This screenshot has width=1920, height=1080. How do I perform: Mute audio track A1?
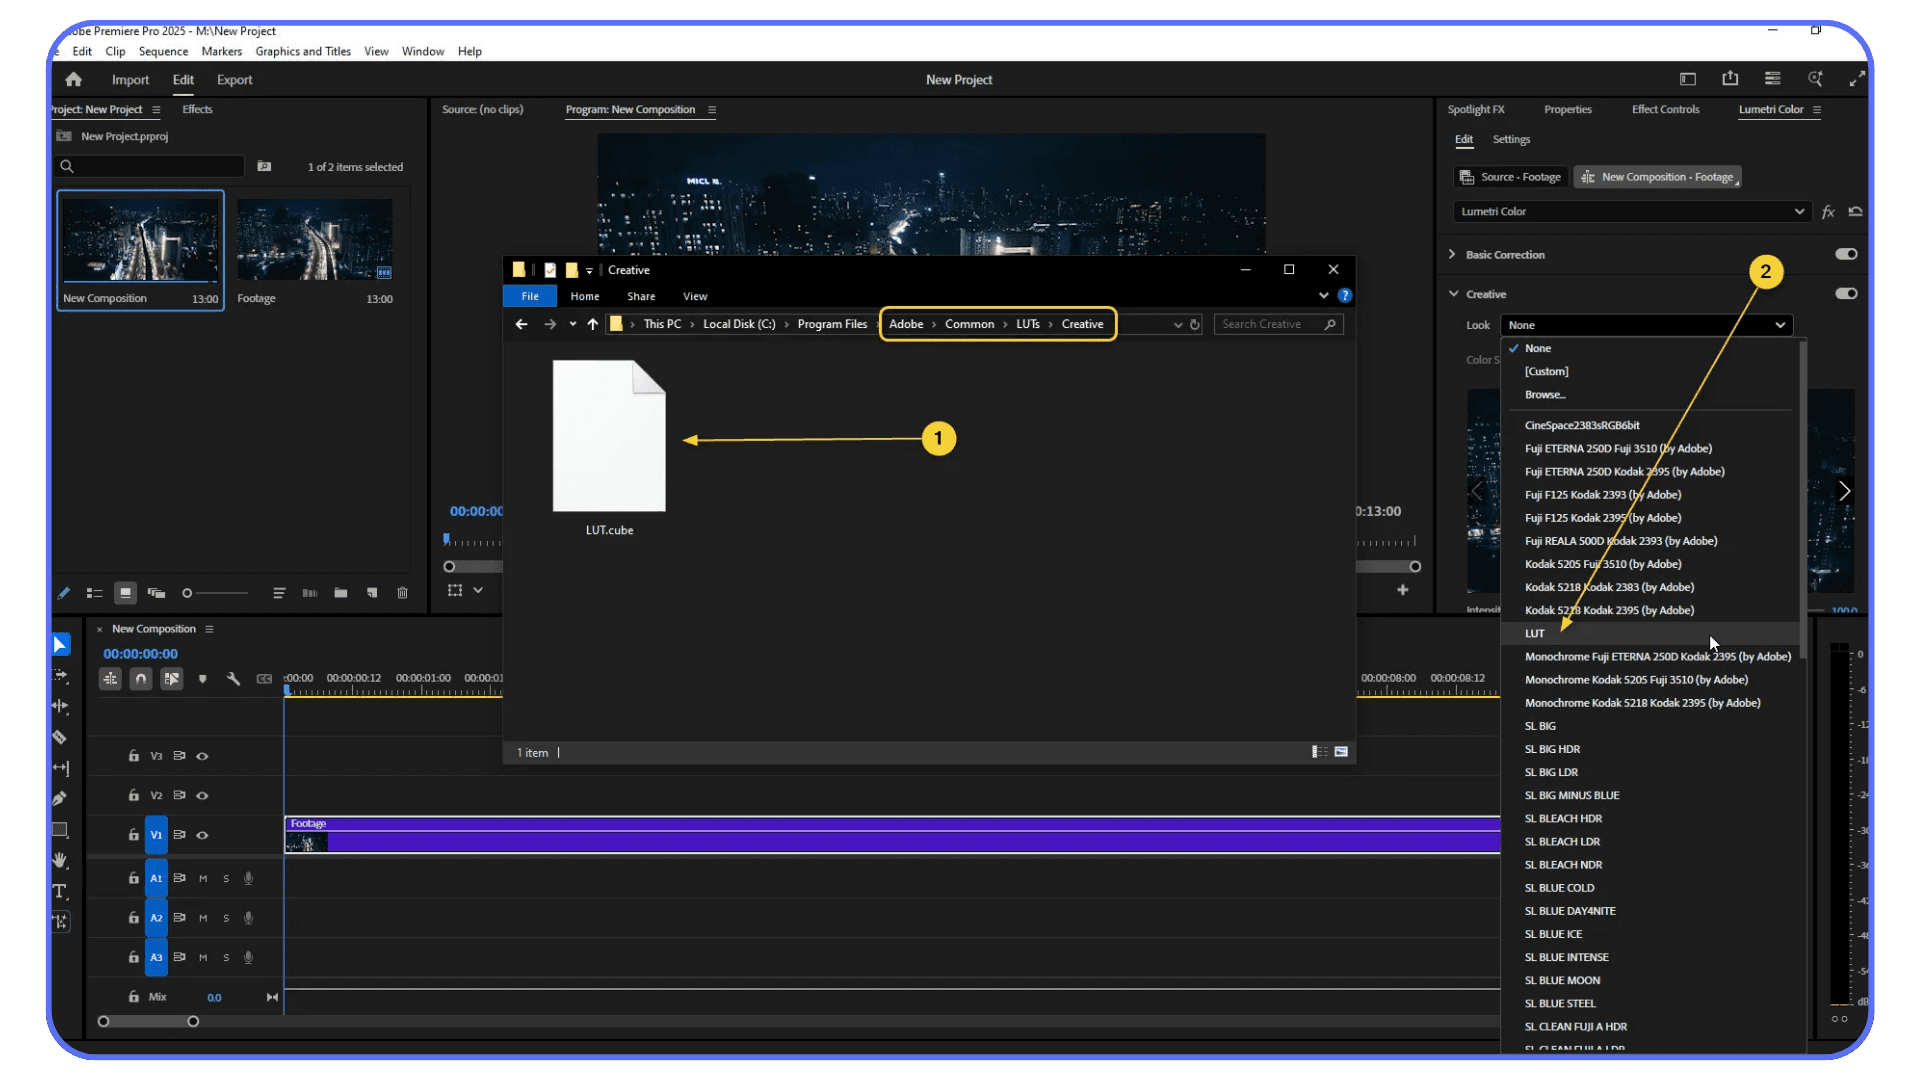click(204, 878)
